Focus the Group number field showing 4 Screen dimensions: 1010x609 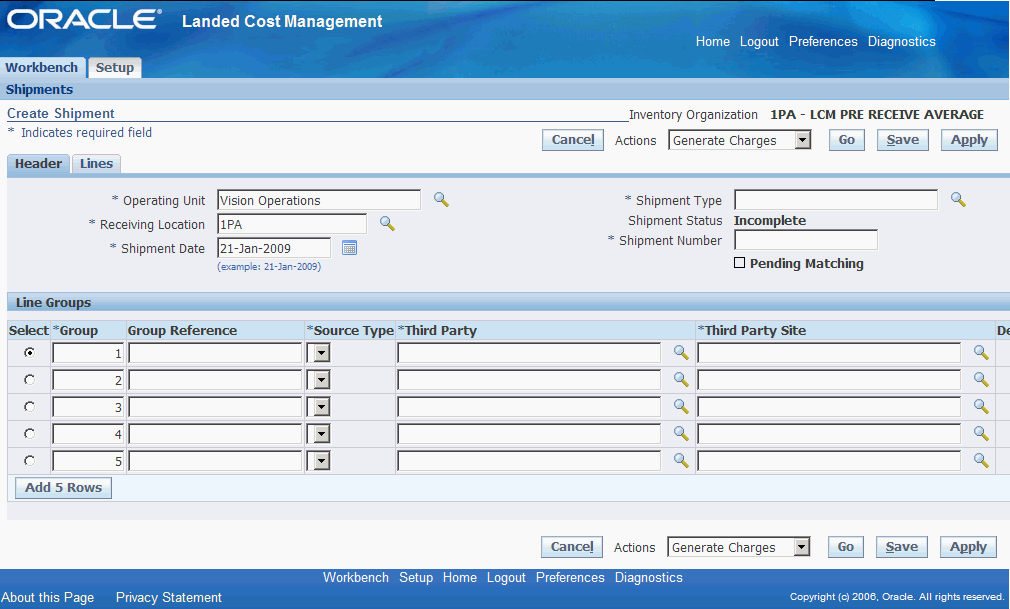(x=88, y=434)
